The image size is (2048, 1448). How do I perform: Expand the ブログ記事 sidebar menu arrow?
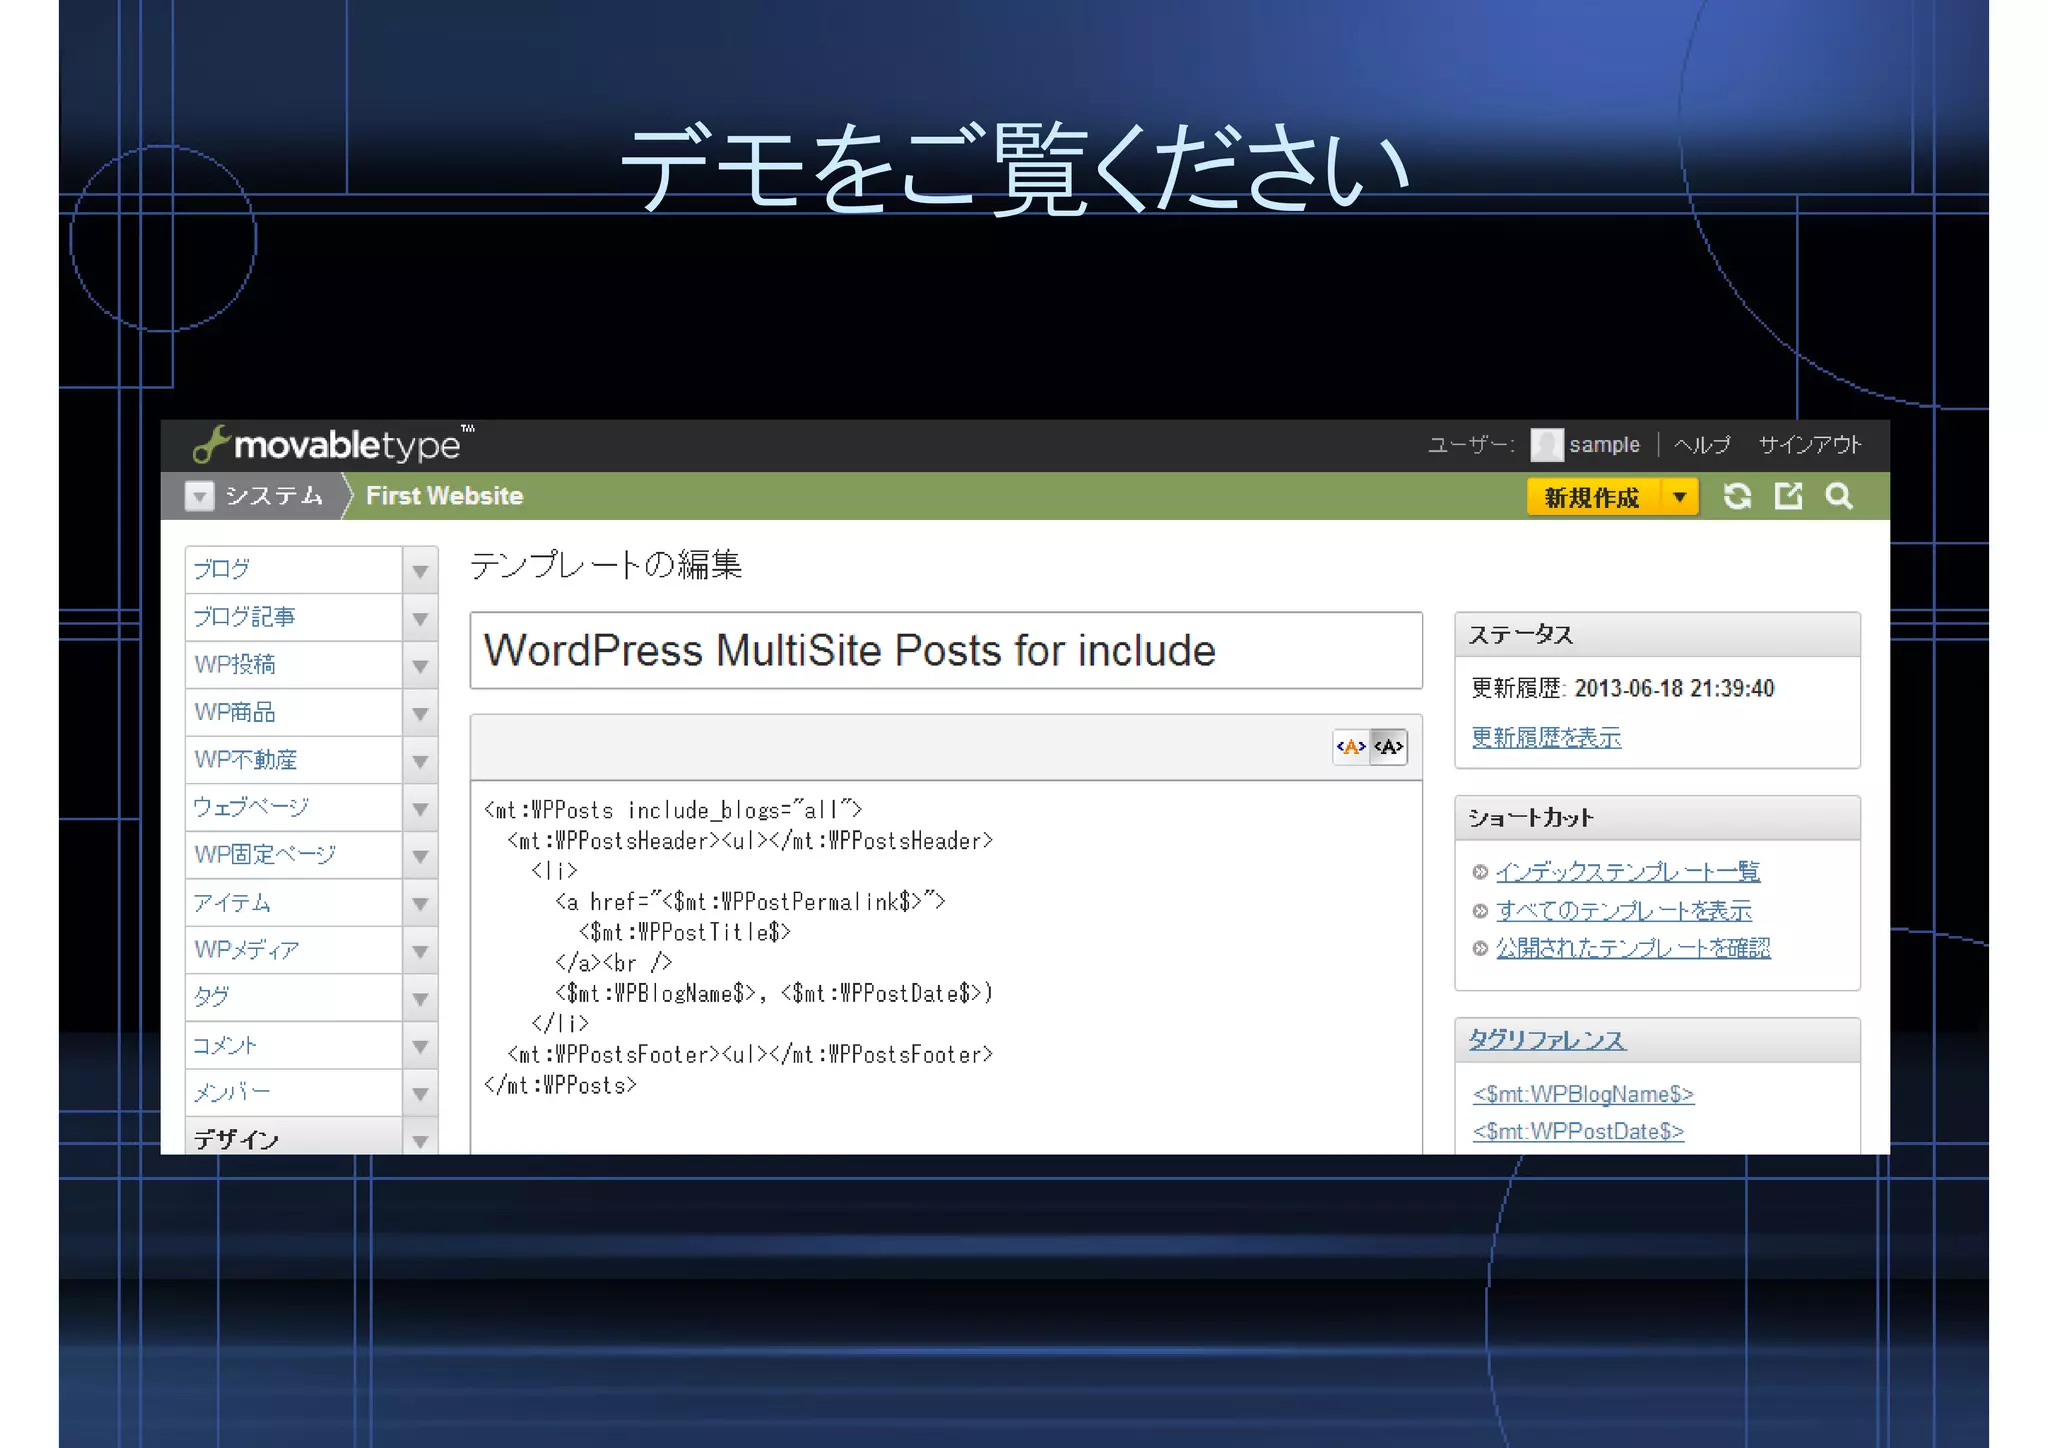420,618
